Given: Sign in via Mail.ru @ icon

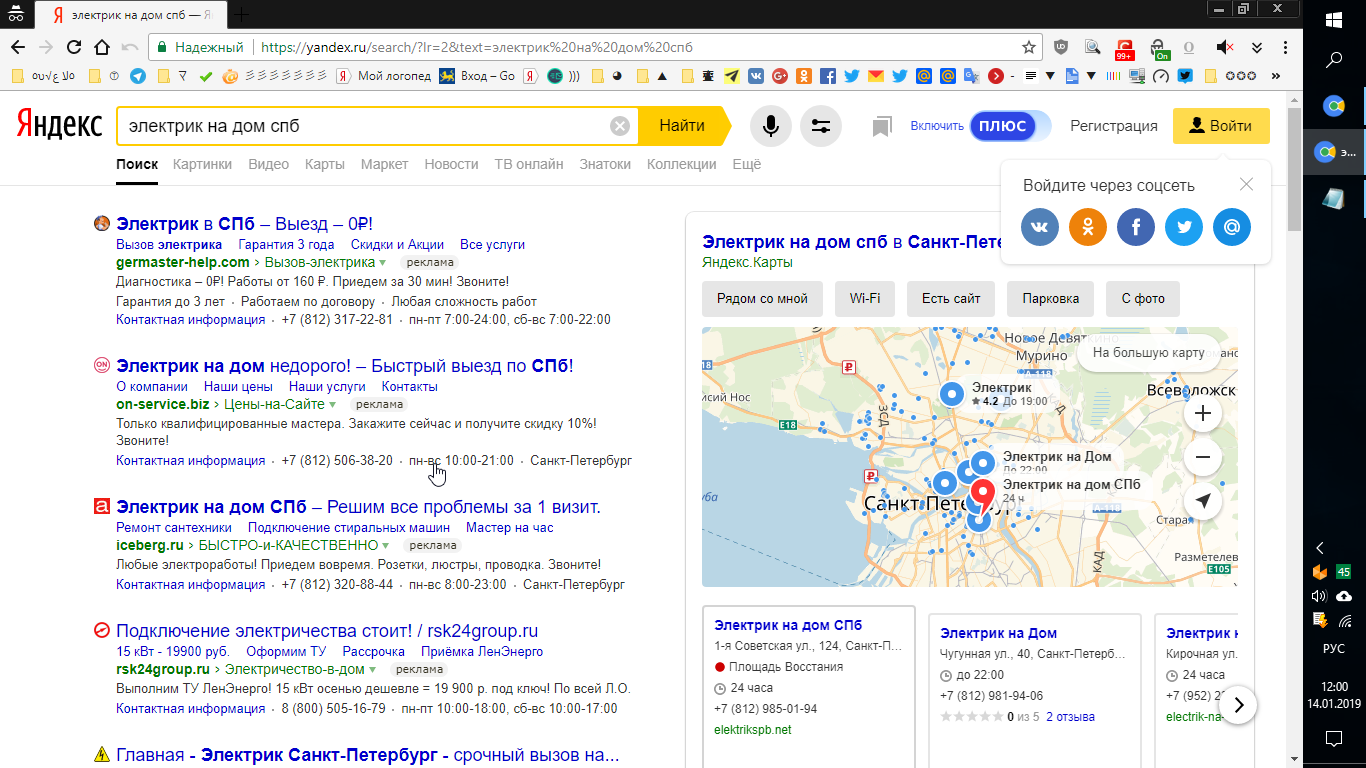Looking at the screenshot, I should coord(1232,227).
